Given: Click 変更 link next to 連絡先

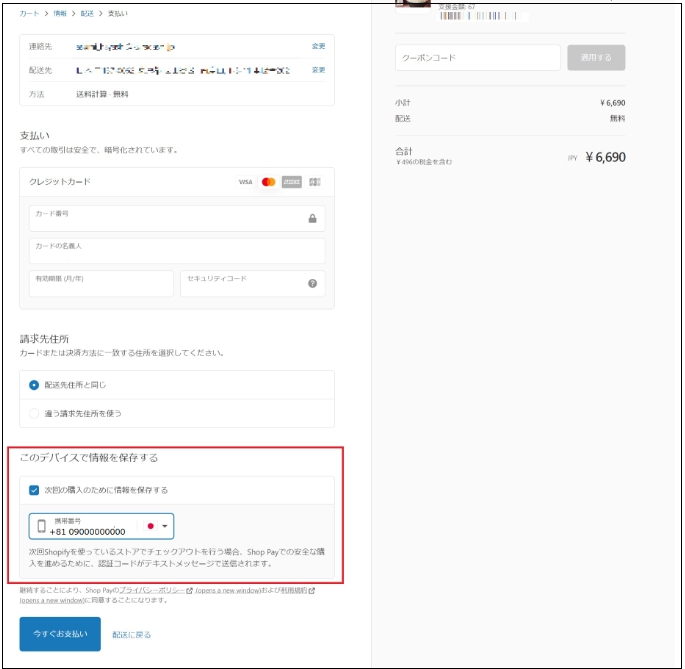Looking at the screenshot, I should pos(318,46).
